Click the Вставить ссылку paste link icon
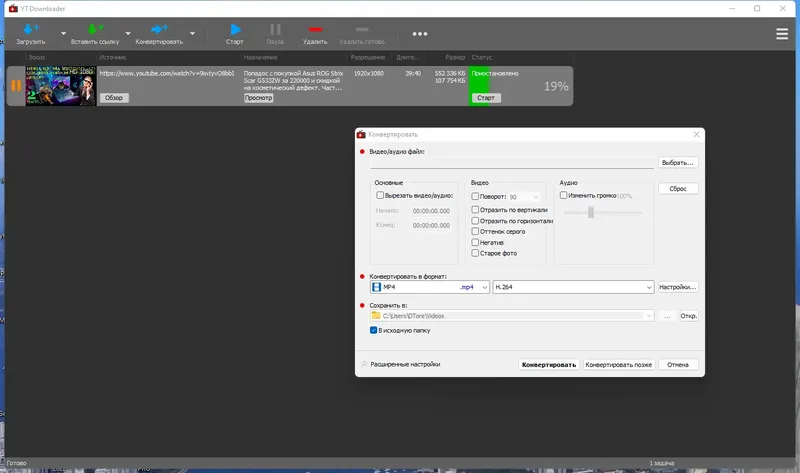The image size is (800, 473). click(95, 29)
